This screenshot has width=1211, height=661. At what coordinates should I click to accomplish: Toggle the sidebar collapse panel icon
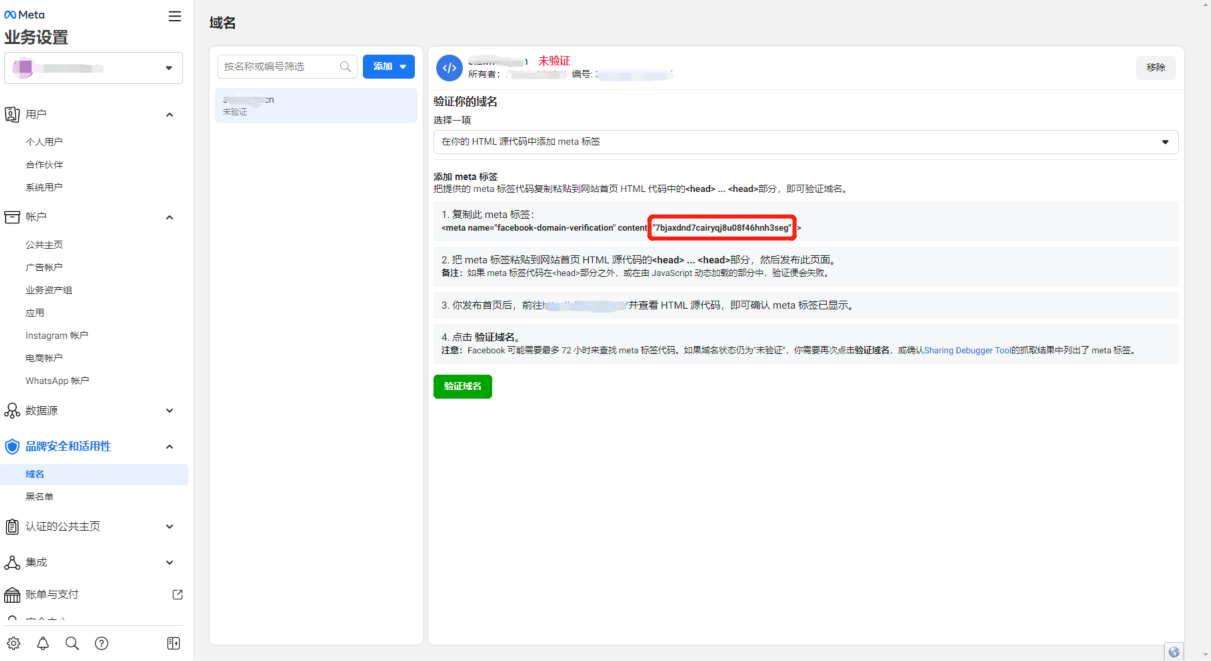(x=174, y=643)
